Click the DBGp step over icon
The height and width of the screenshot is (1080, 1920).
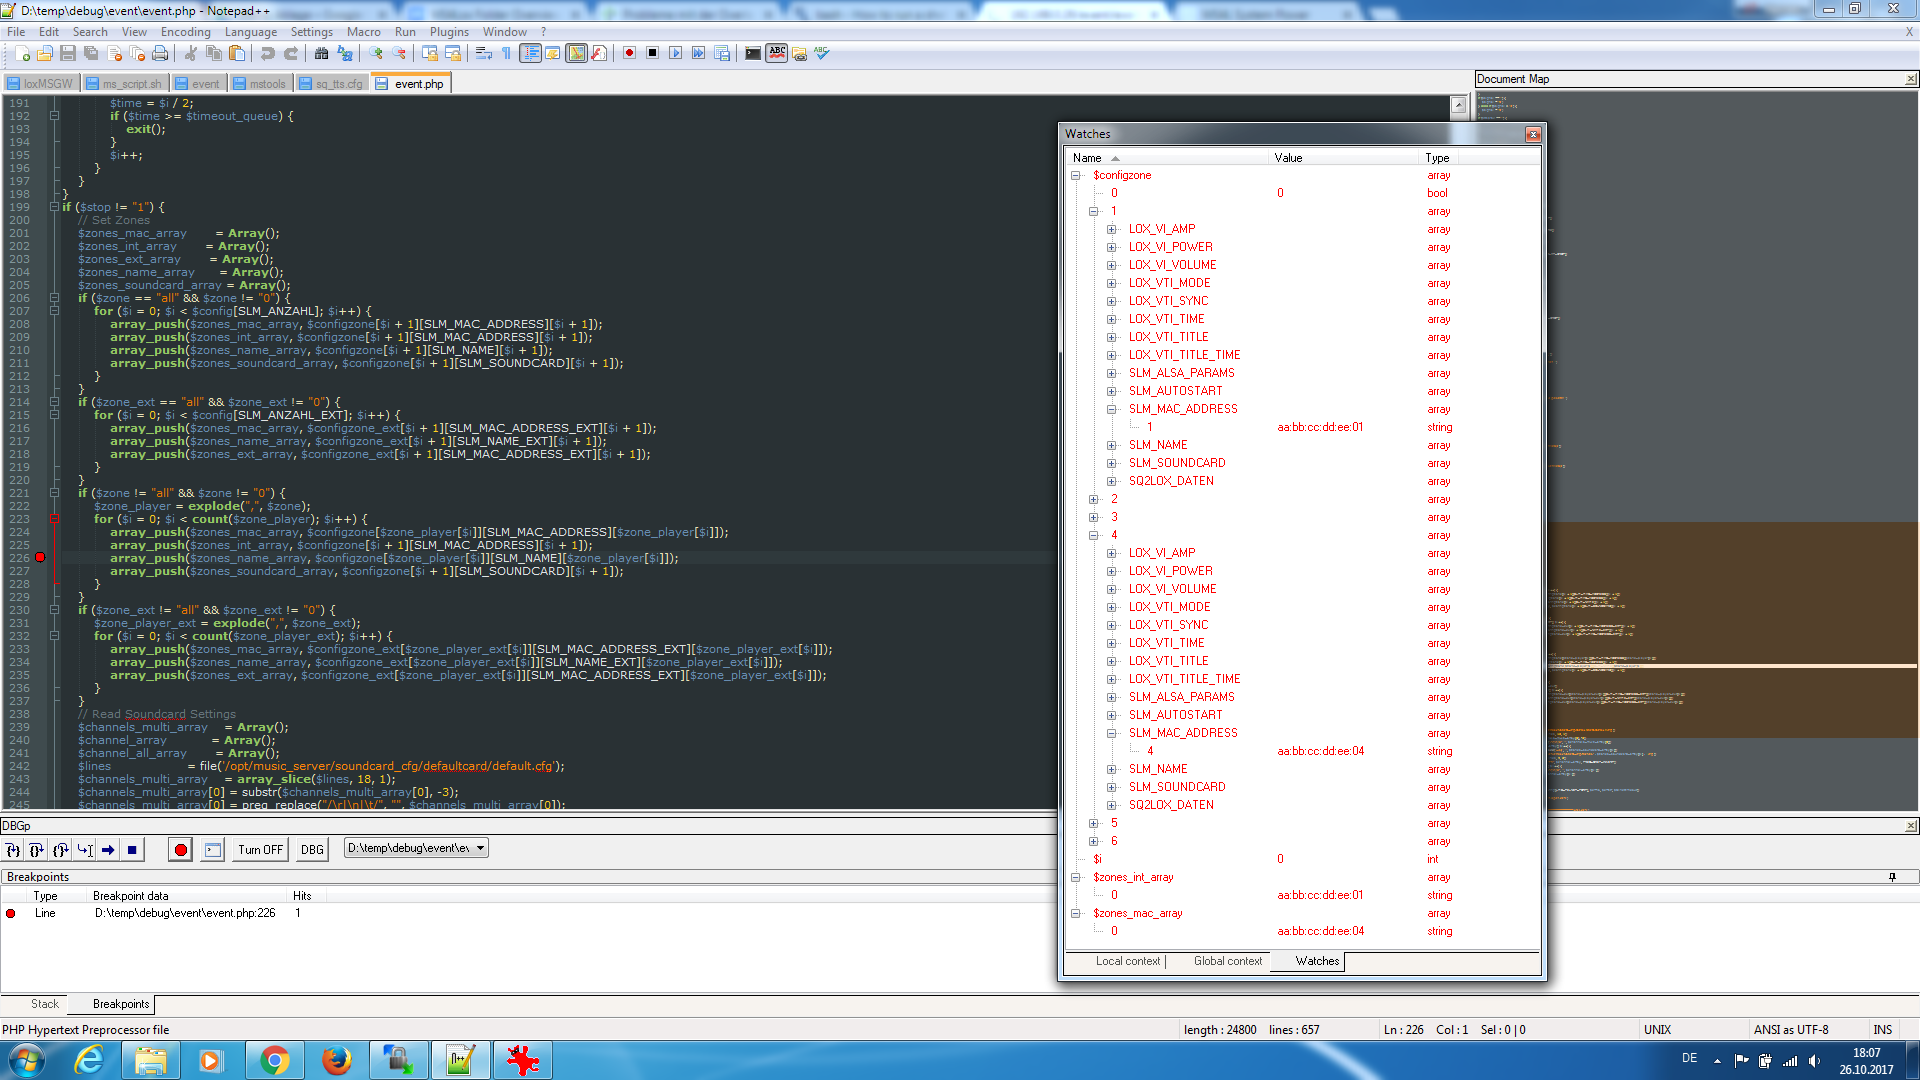[36, 850]
